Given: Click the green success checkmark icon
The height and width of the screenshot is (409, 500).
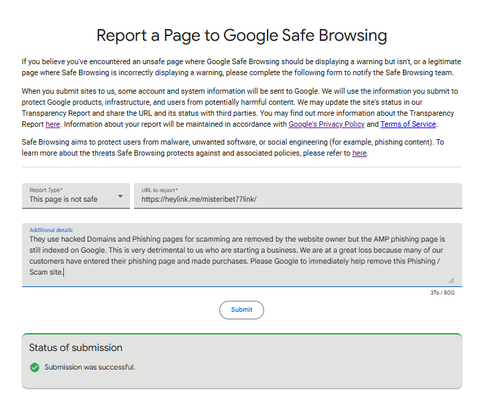Looking at the screenshot, I should pyautogui.click(x=35, y=367).
